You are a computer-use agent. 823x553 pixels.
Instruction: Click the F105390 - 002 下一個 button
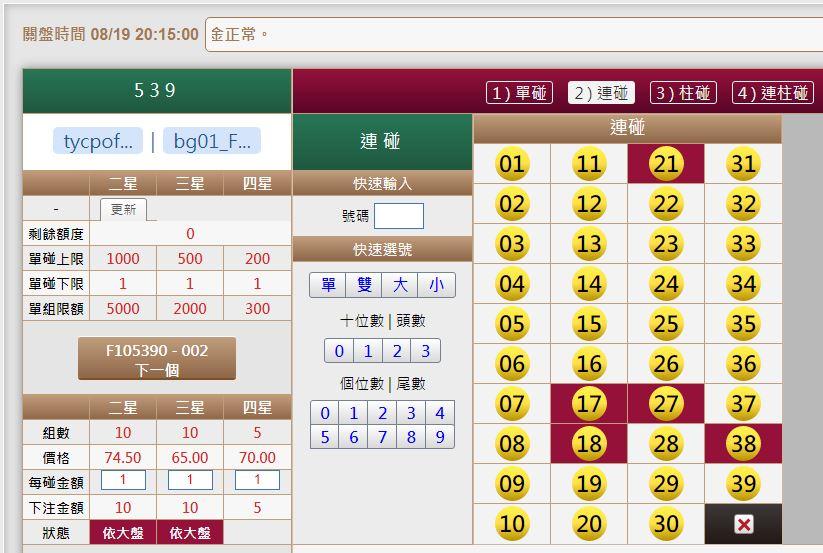click(x=157, y=359)
